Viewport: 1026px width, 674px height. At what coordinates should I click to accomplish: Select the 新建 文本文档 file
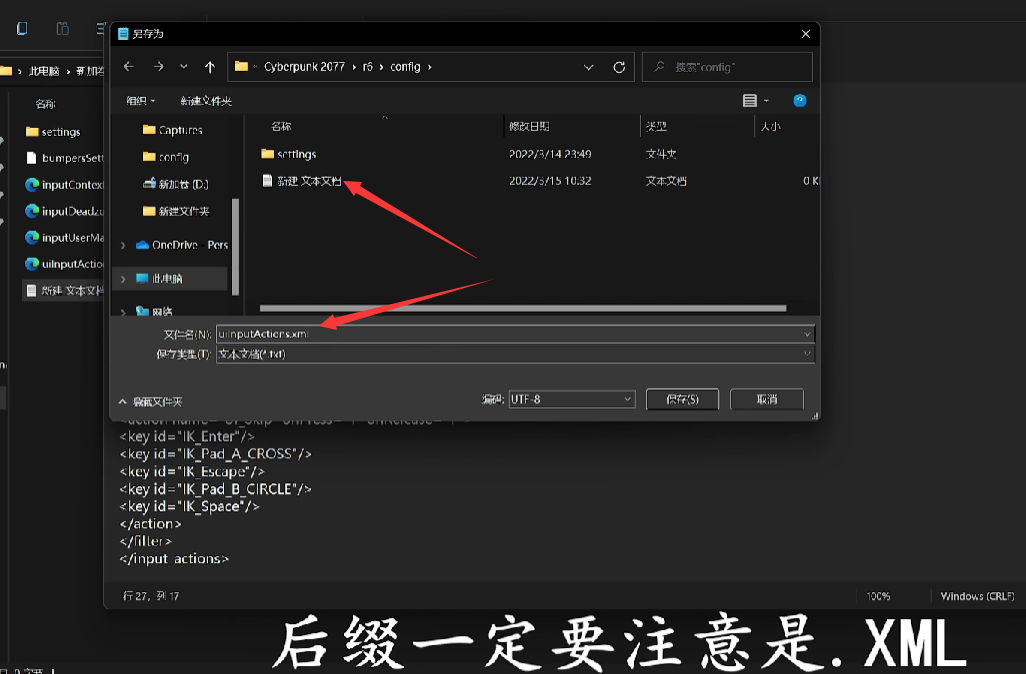(x=308, y=181)
